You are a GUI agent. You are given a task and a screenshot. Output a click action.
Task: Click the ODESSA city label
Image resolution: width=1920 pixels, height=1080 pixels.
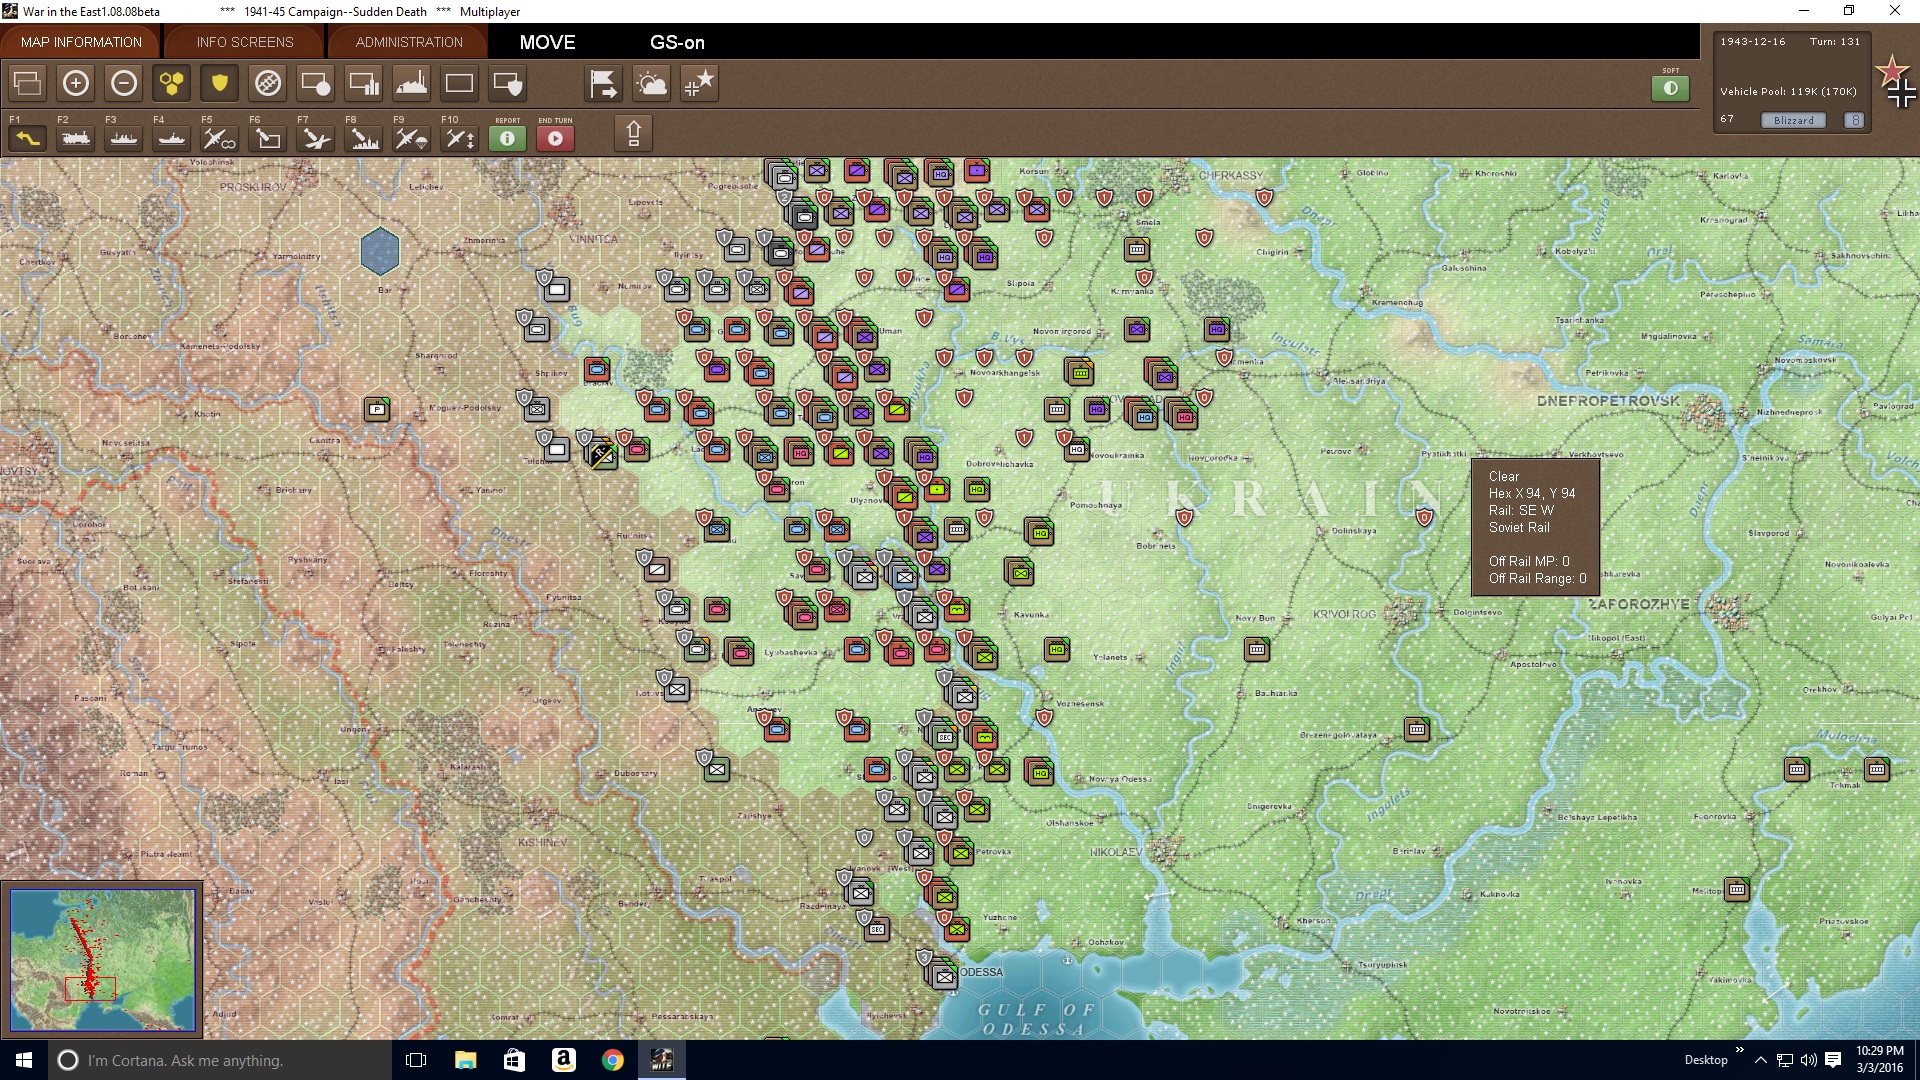[x=981, y=972]
